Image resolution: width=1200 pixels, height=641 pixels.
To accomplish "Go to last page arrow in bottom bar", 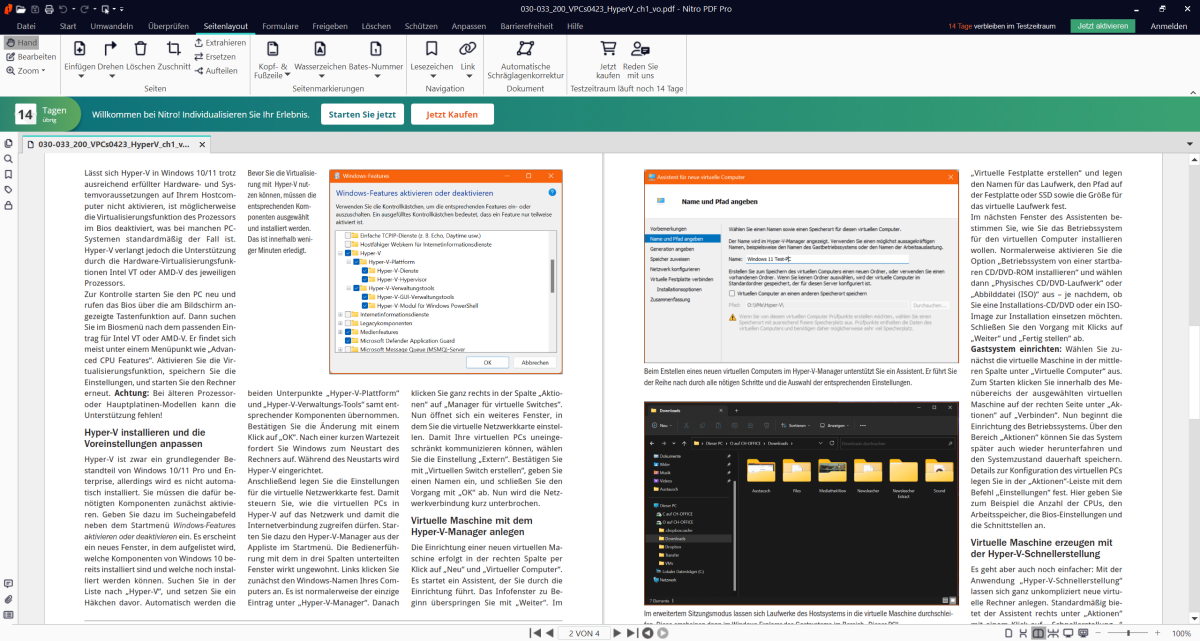I will click(632, 633).
